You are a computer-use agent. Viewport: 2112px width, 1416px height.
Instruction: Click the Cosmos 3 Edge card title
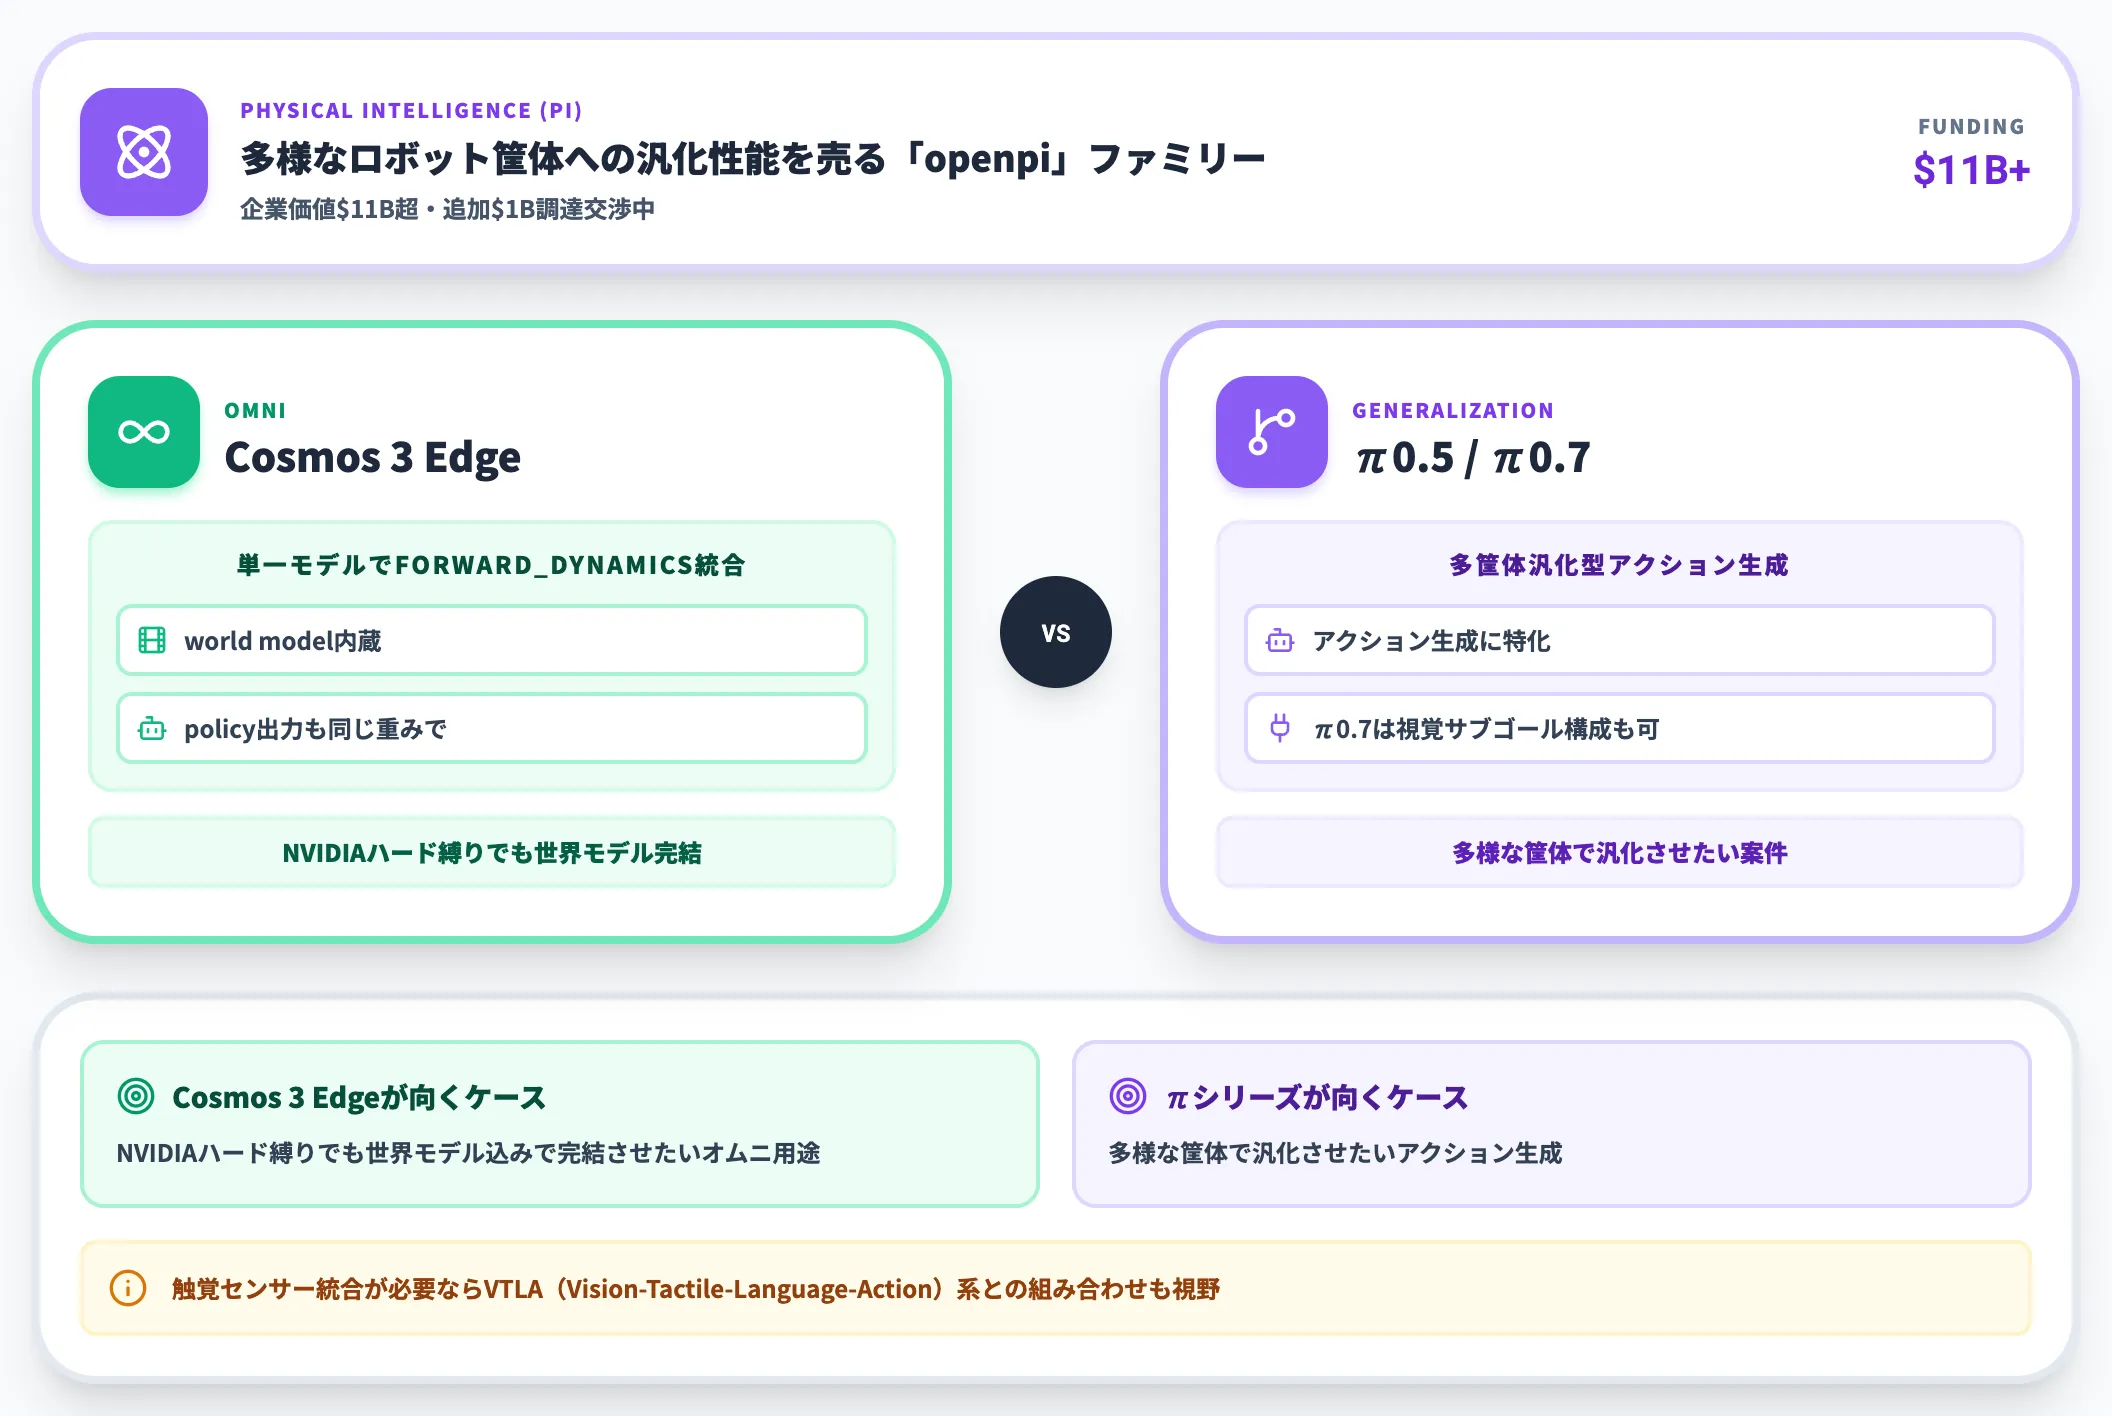click(x=372, y=457)
